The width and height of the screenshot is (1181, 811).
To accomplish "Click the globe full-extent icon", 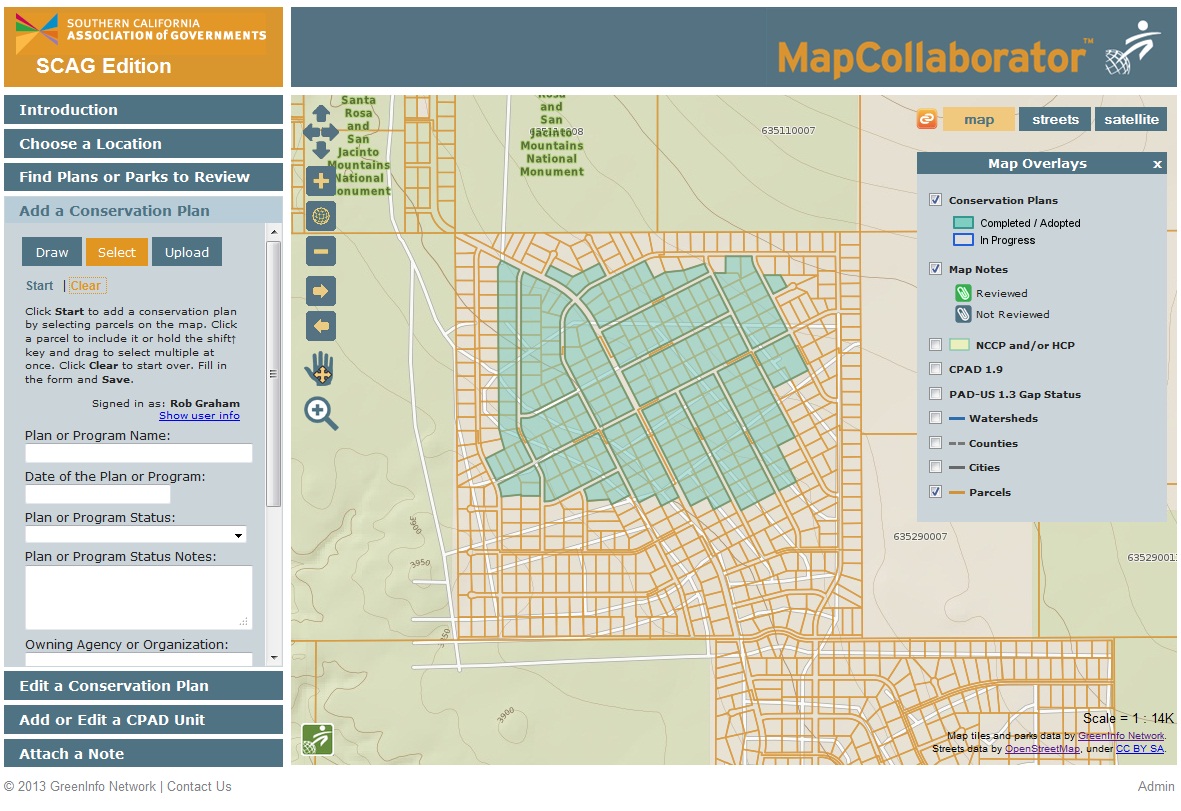I will click(x=321, y=216).
